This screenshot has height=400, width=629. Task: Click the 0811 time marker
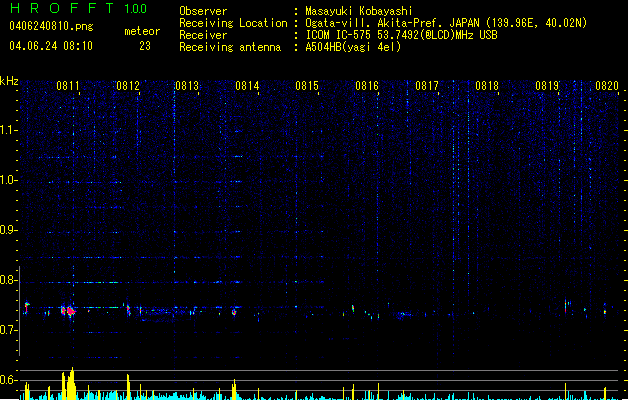[68, 86]
